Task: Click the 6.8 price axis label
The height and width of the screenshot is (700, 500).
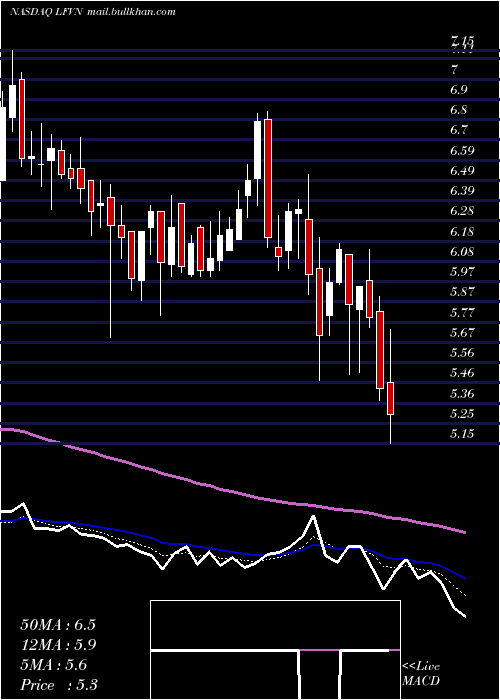Action: (459, 110)
